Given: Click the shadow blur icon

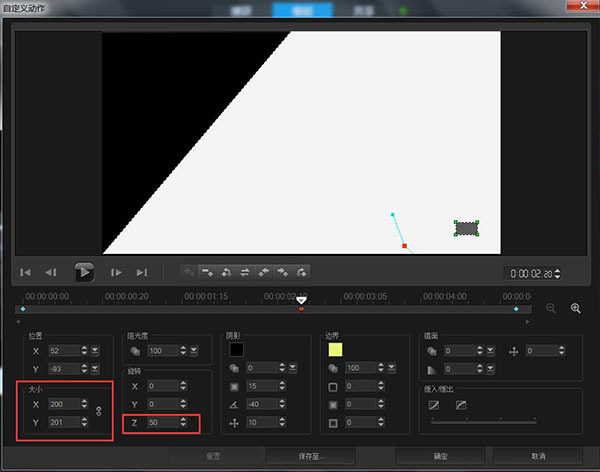Looking at the screenshot, I should (x=234, y=387).
